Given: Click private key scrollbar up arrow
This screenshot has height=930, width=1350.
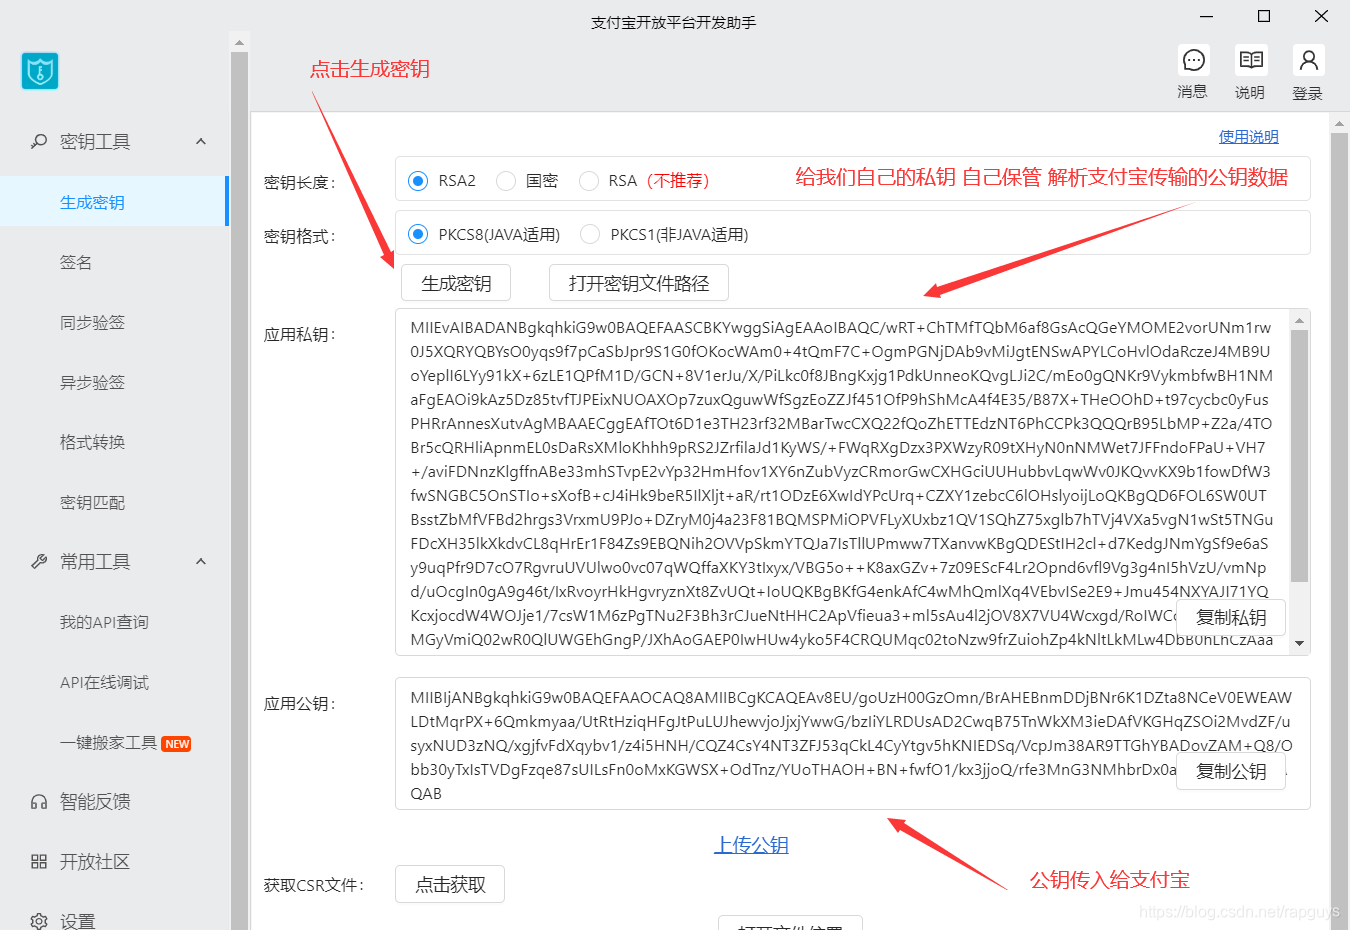Looking at the screenshot, I should click(x=1300, y=321).
